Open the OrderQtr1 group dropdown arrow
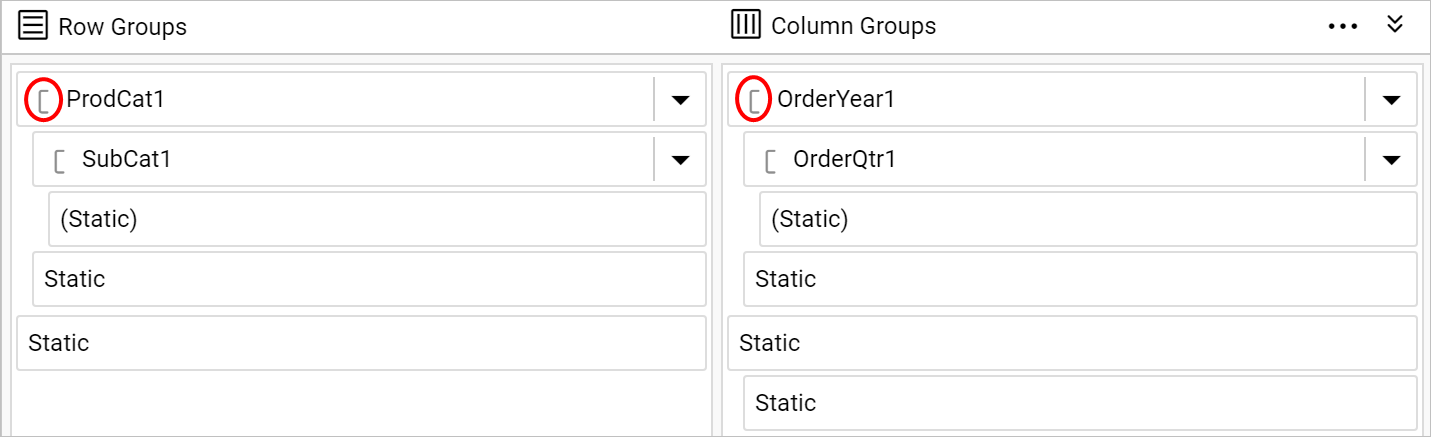Viewport: 1431px width, 437px height. coord(1391,160)
